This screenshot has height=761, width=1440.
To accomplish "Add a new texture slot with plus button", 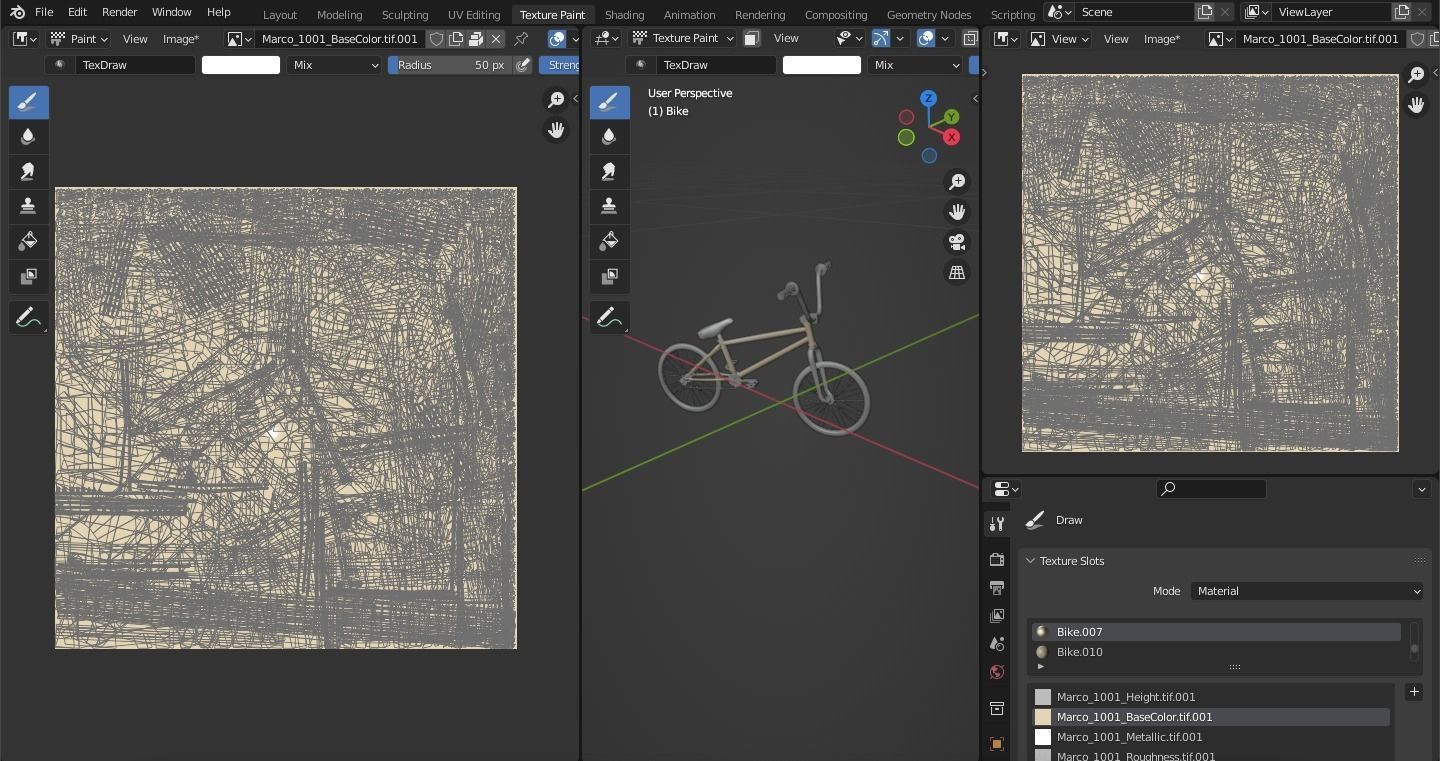I will [x=1414, y=692].
